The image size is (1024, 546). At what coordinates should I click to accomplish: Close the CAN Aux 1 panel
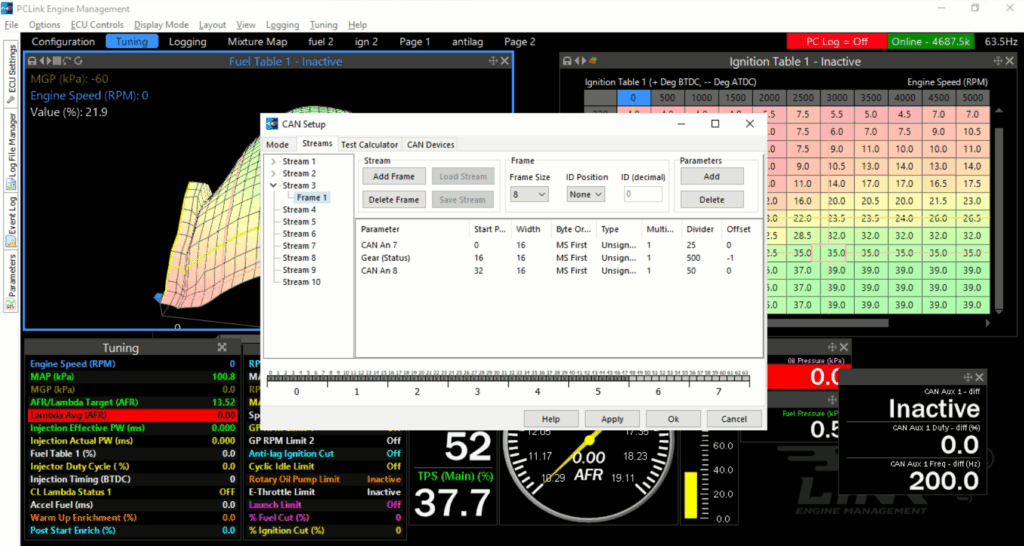pos(979,377)
